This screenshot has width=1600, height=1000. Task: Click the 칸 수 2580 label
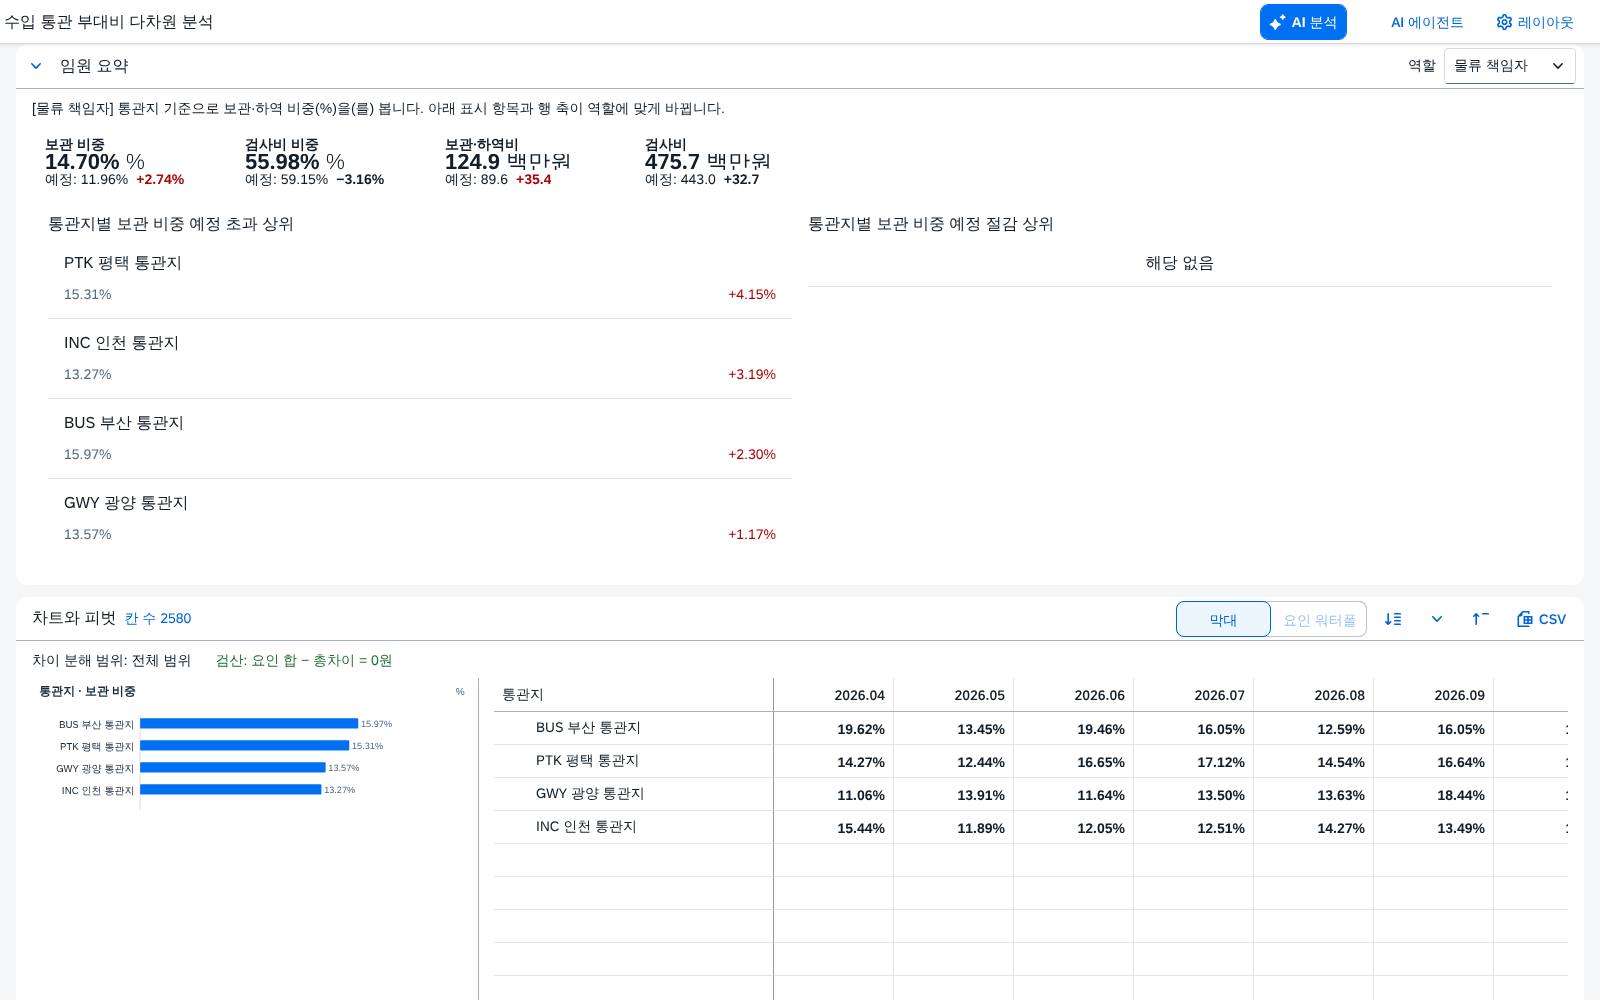tap(158, 619)
